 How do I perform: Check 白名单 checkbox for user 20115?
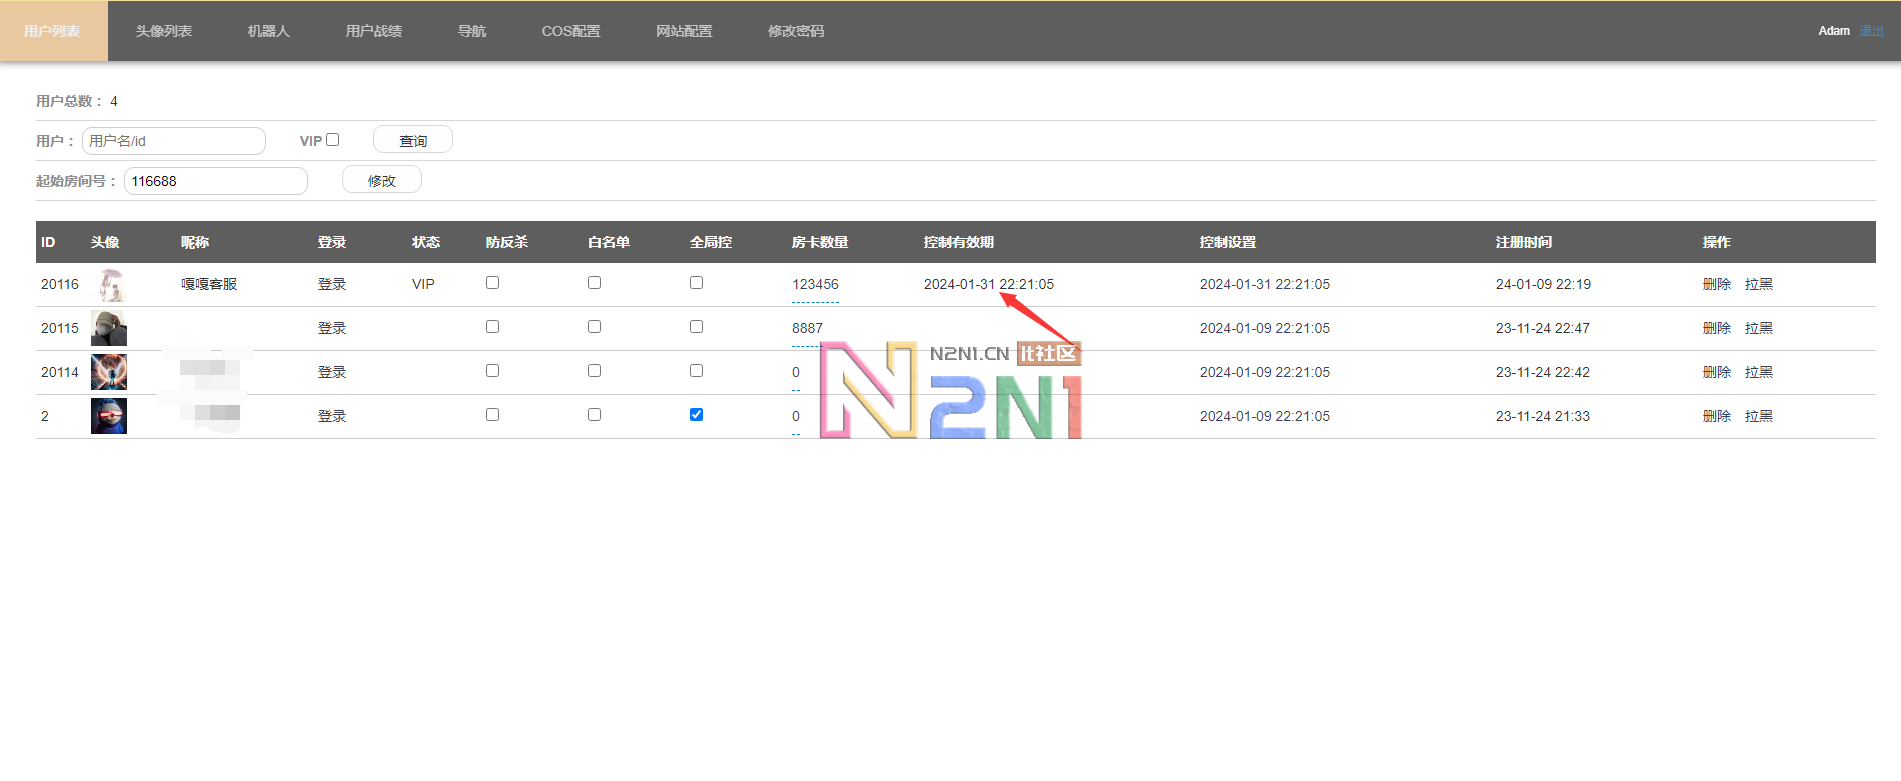point(594,327)
